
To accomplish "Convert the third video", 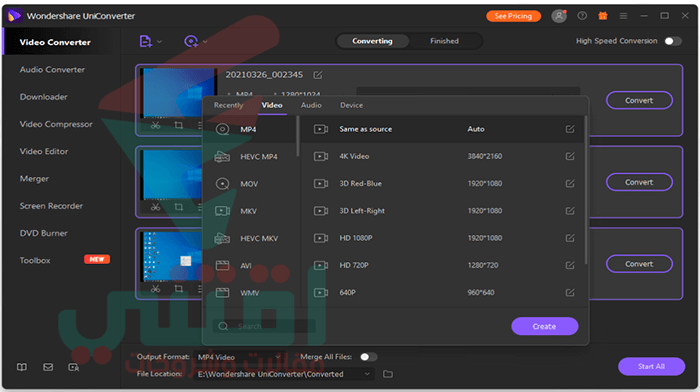I will 639,264.
